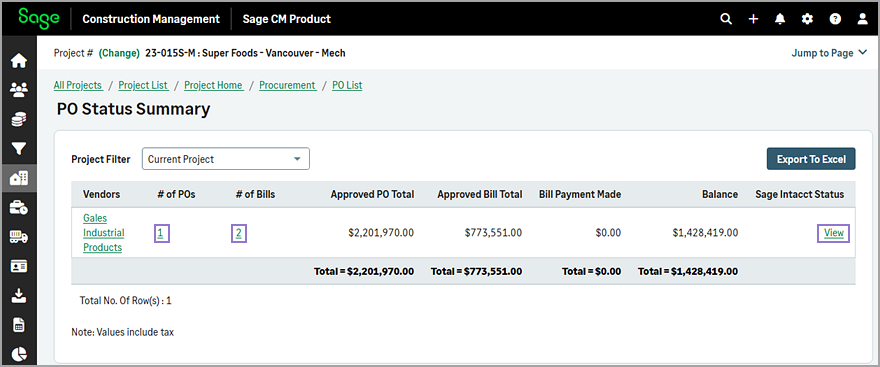Image resolution: width=880 pixels, height=367 pixels.
Task: Open notifications bell icon
Action: (780, 19)
